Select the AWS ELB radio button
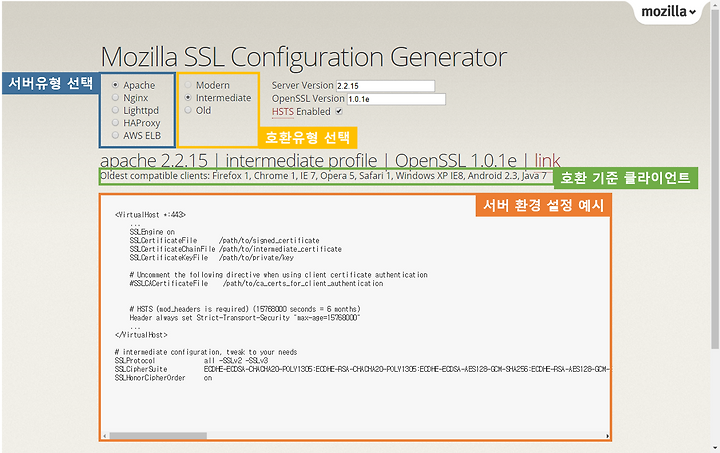The image size is (720, 453). click(x=115, y=135)
